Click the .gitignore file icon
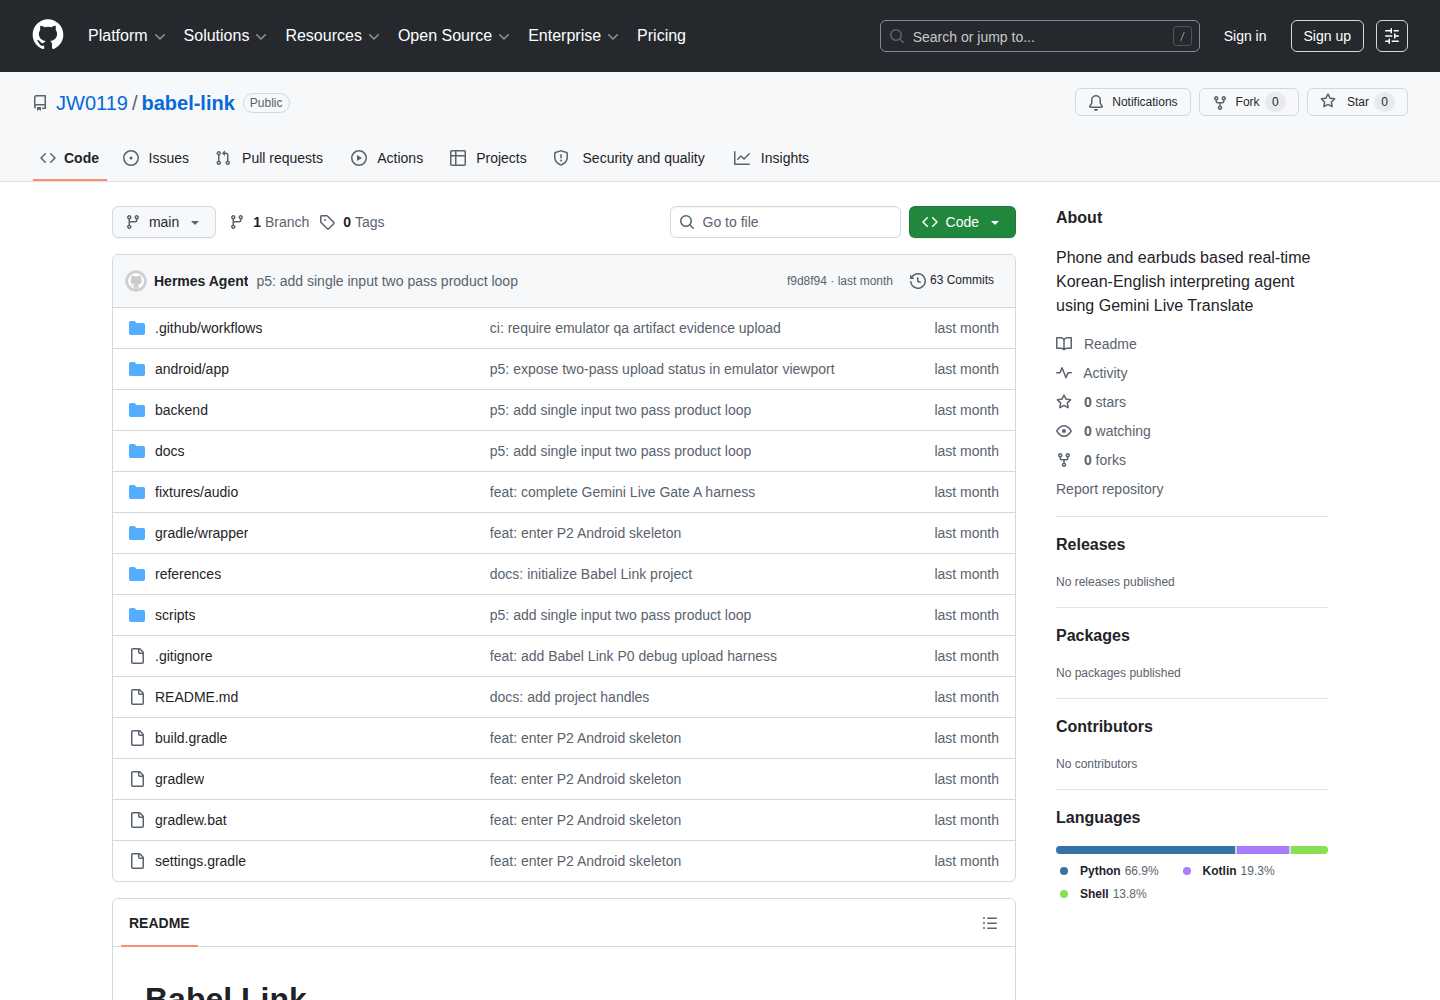The width and height of the screenshot is (1440, 1000). pyautogui.click(x=137, y=656)
